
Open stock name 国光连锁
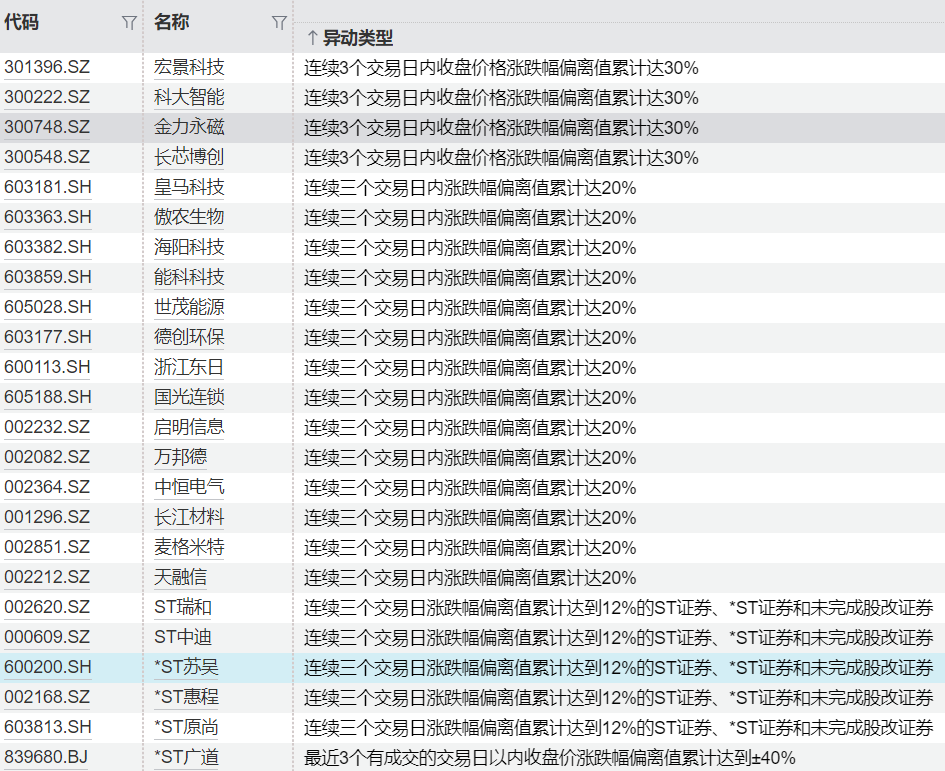tap(189, 397)
